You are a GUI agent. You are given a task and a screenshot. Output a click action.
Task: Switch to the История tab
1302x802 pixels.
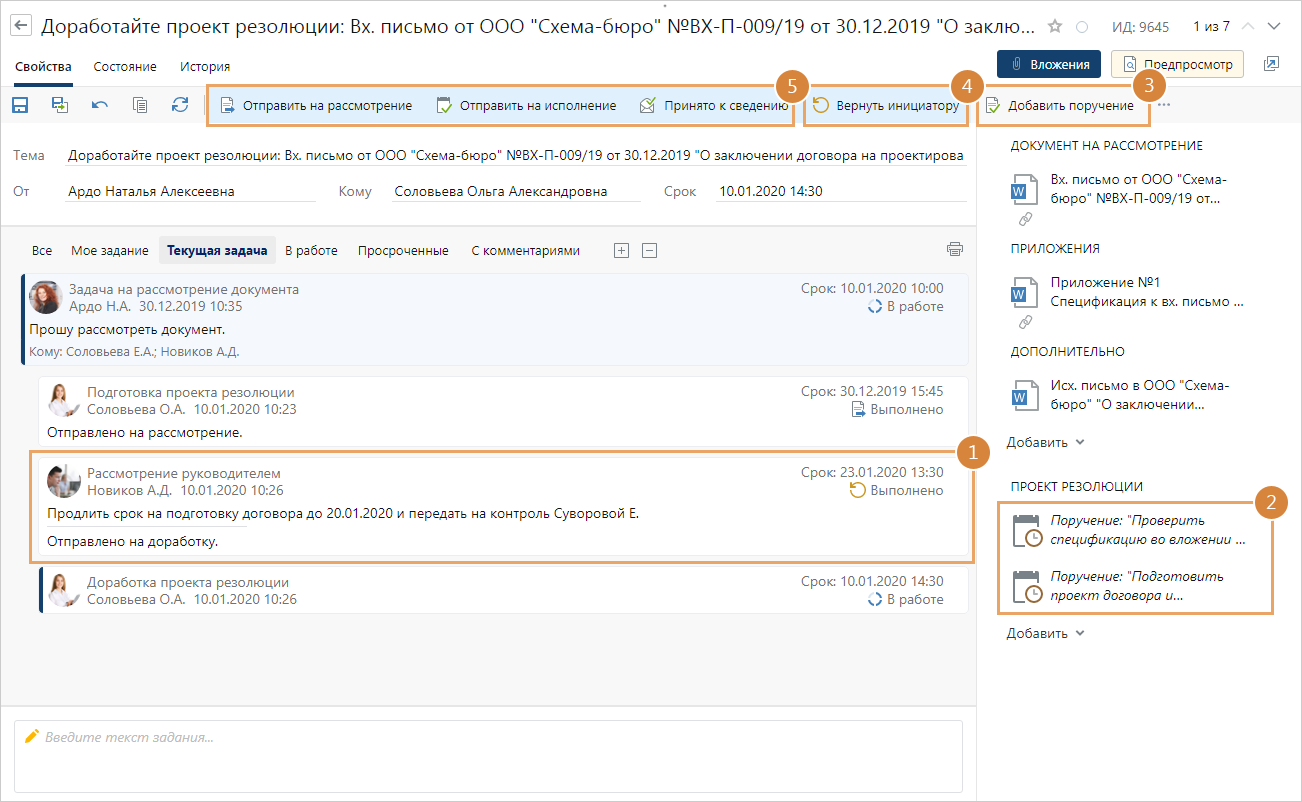tap(205, 67)
